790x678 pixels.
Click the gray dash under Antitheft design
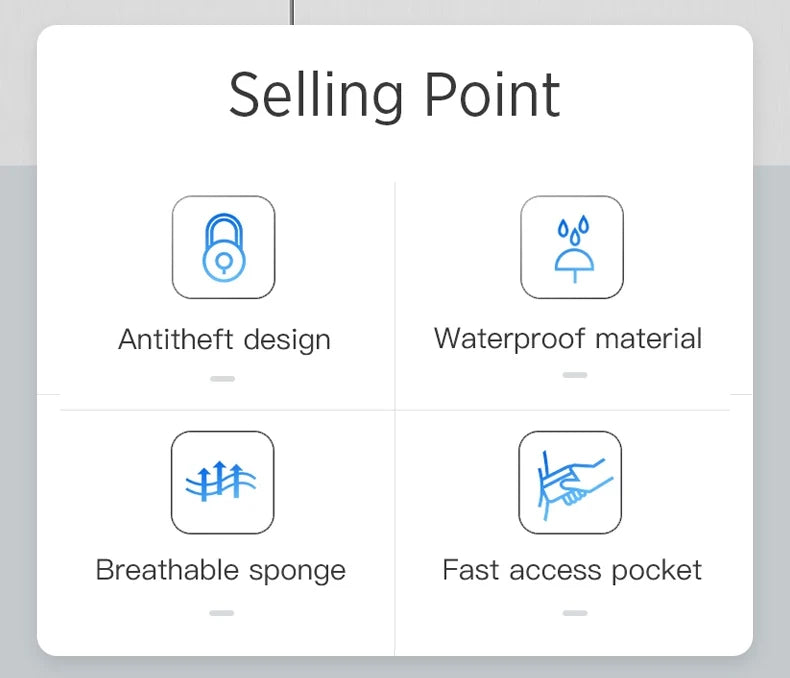[223, 379]
